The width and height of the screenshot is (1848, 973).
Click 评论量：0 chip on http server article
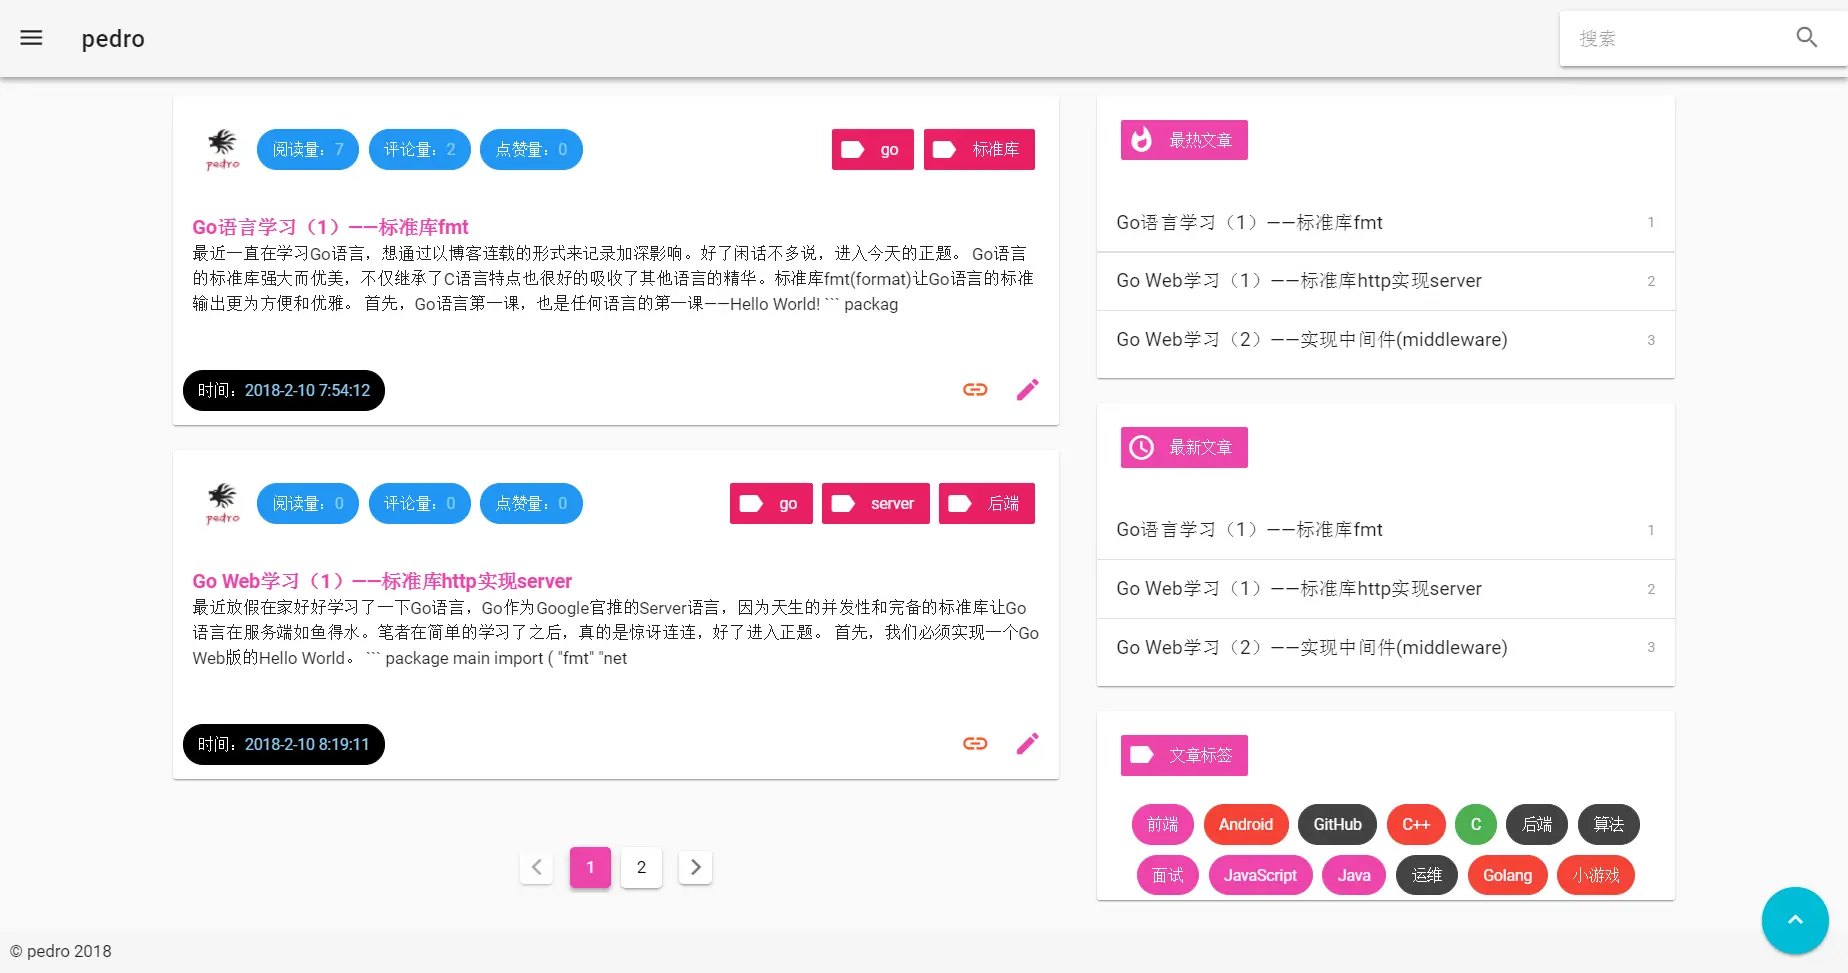coord(420,503)
